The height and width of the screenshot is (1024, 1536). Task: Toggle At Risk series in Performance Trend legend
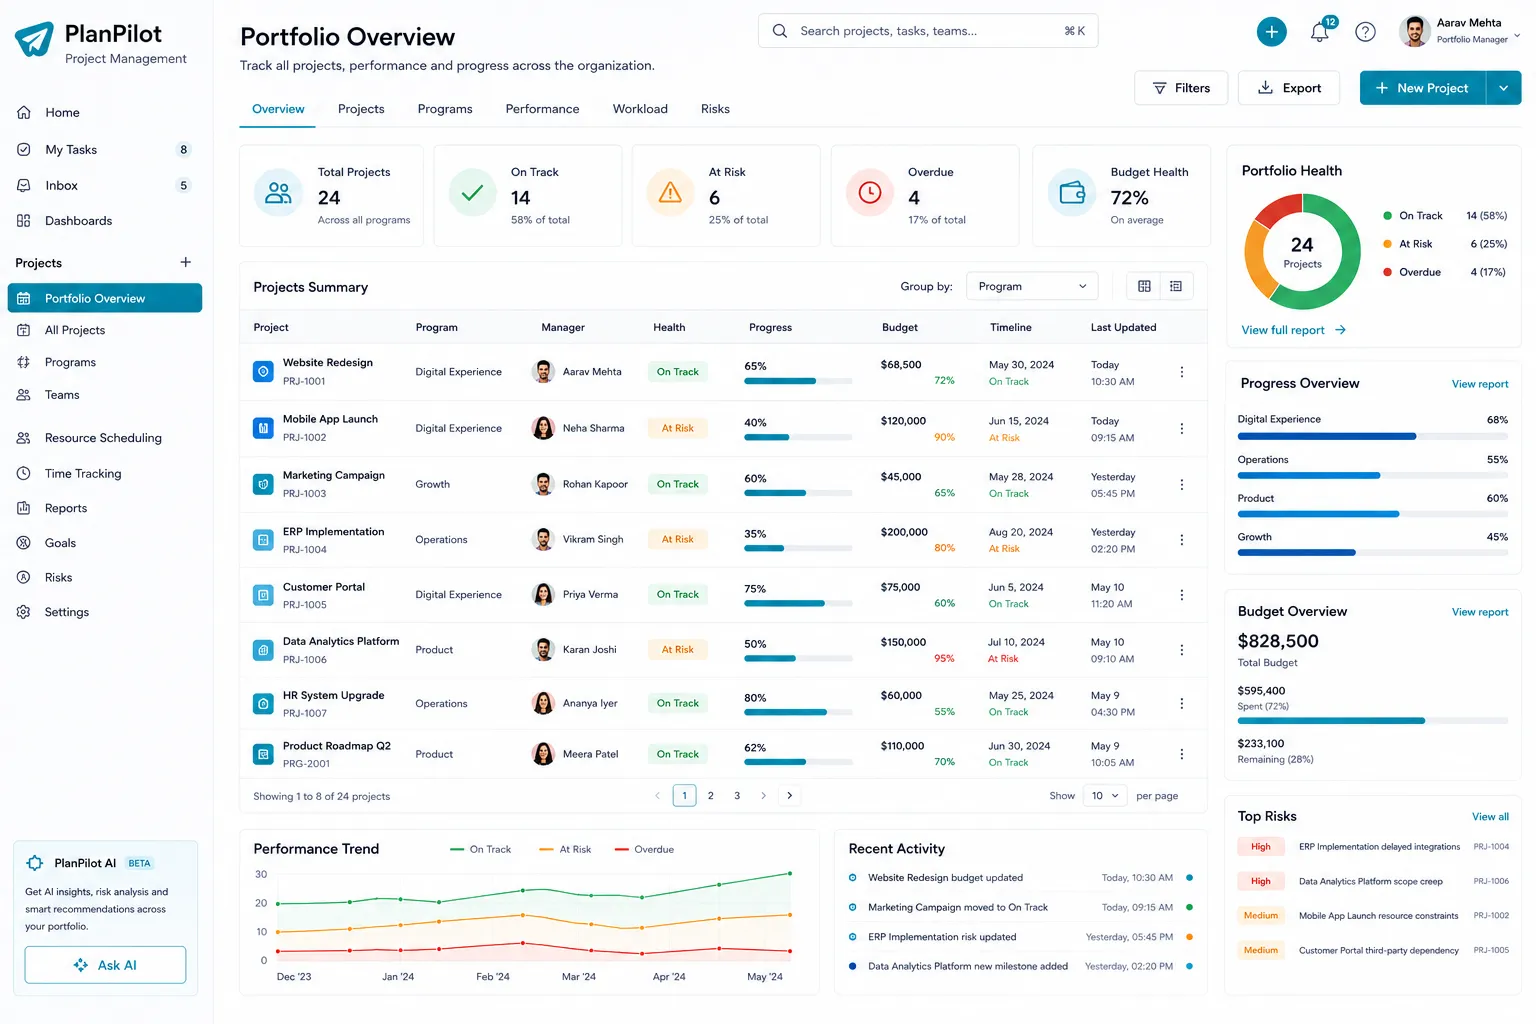point(565,849)
